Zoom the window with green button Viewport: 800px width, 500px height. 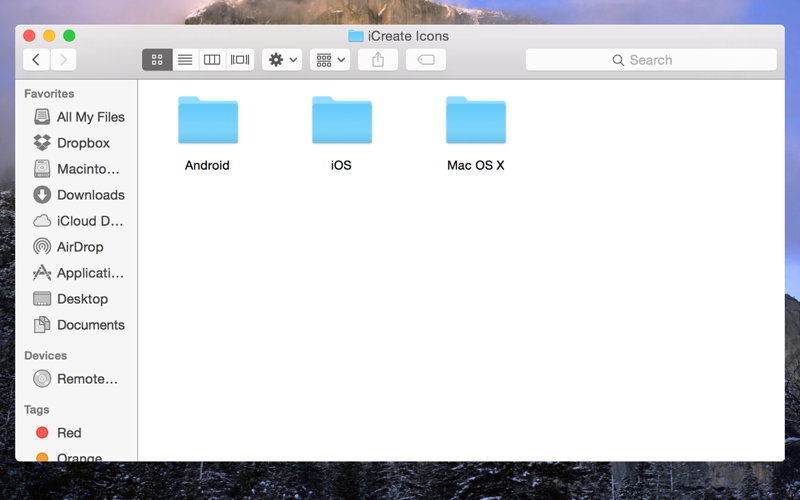(69, 36)
